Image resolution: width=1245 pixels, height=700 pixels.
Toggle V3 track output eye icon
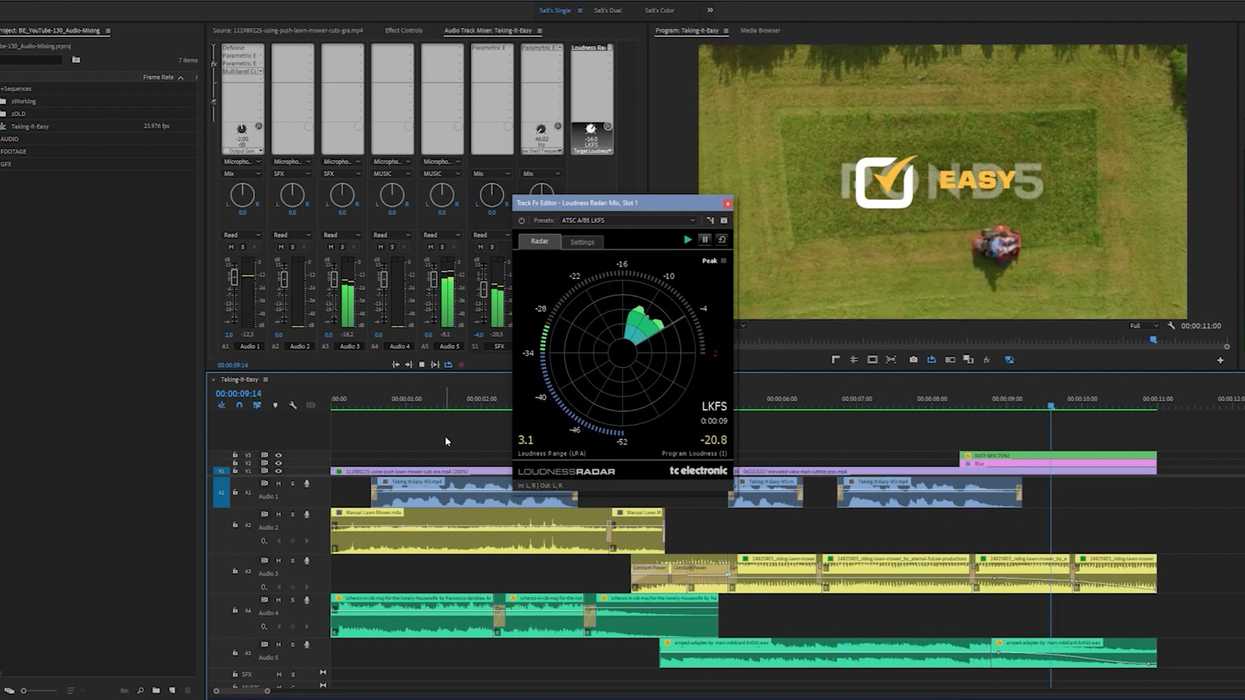(x=278, y=456)
